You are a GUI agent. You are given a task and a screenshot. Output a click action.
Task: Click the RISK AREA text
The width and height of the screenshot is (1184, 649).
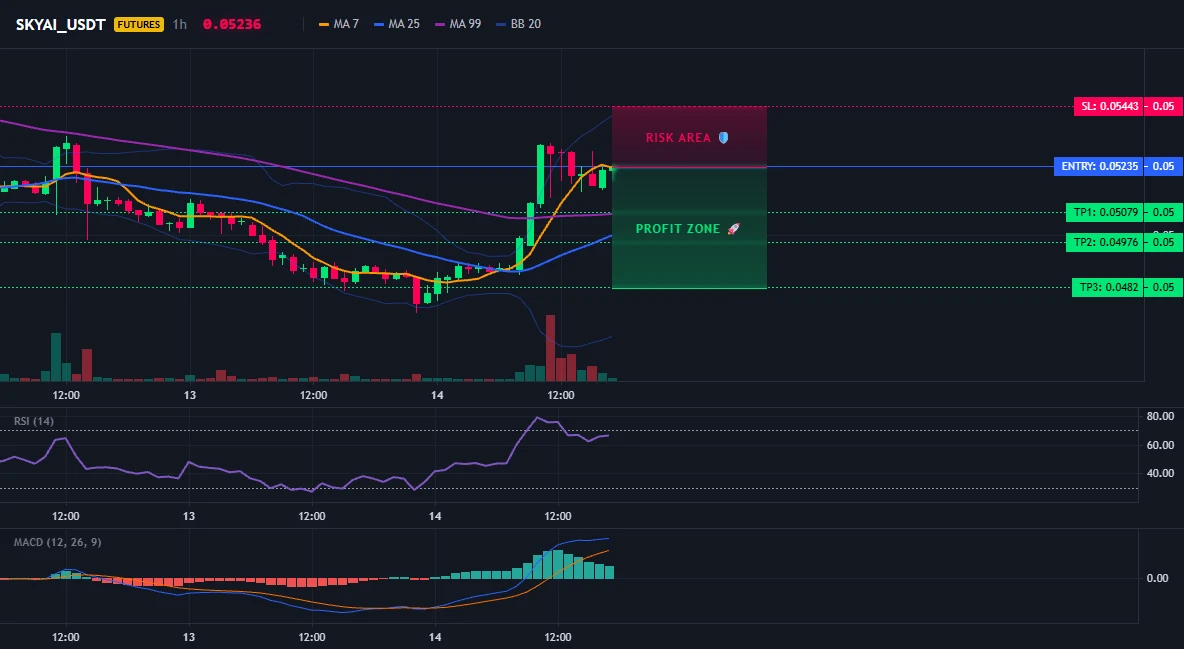[678, 138]
